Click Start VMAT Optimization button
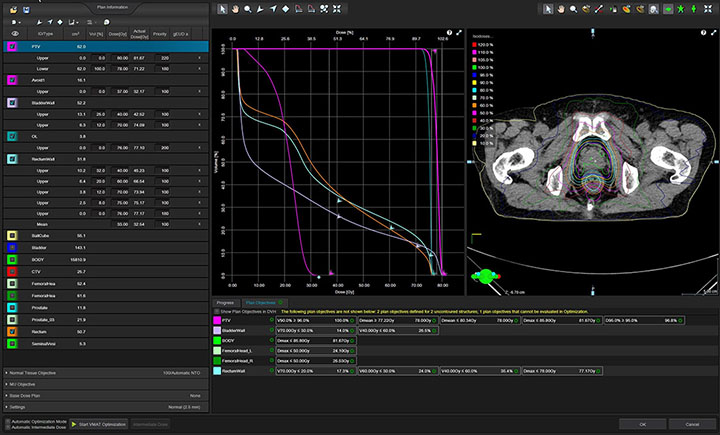 pos(98,424)
